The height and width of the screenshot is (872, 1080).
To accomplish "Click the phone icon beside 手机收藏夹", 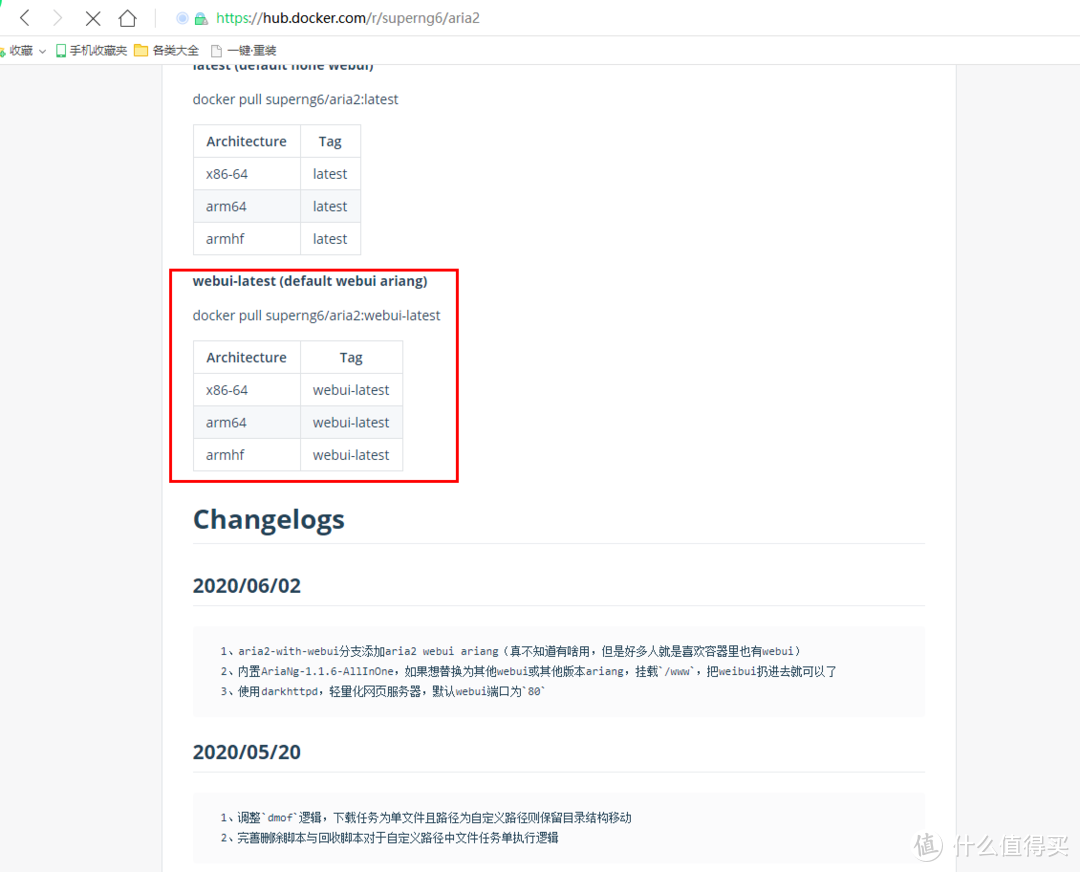I will [x=61, y=50].
